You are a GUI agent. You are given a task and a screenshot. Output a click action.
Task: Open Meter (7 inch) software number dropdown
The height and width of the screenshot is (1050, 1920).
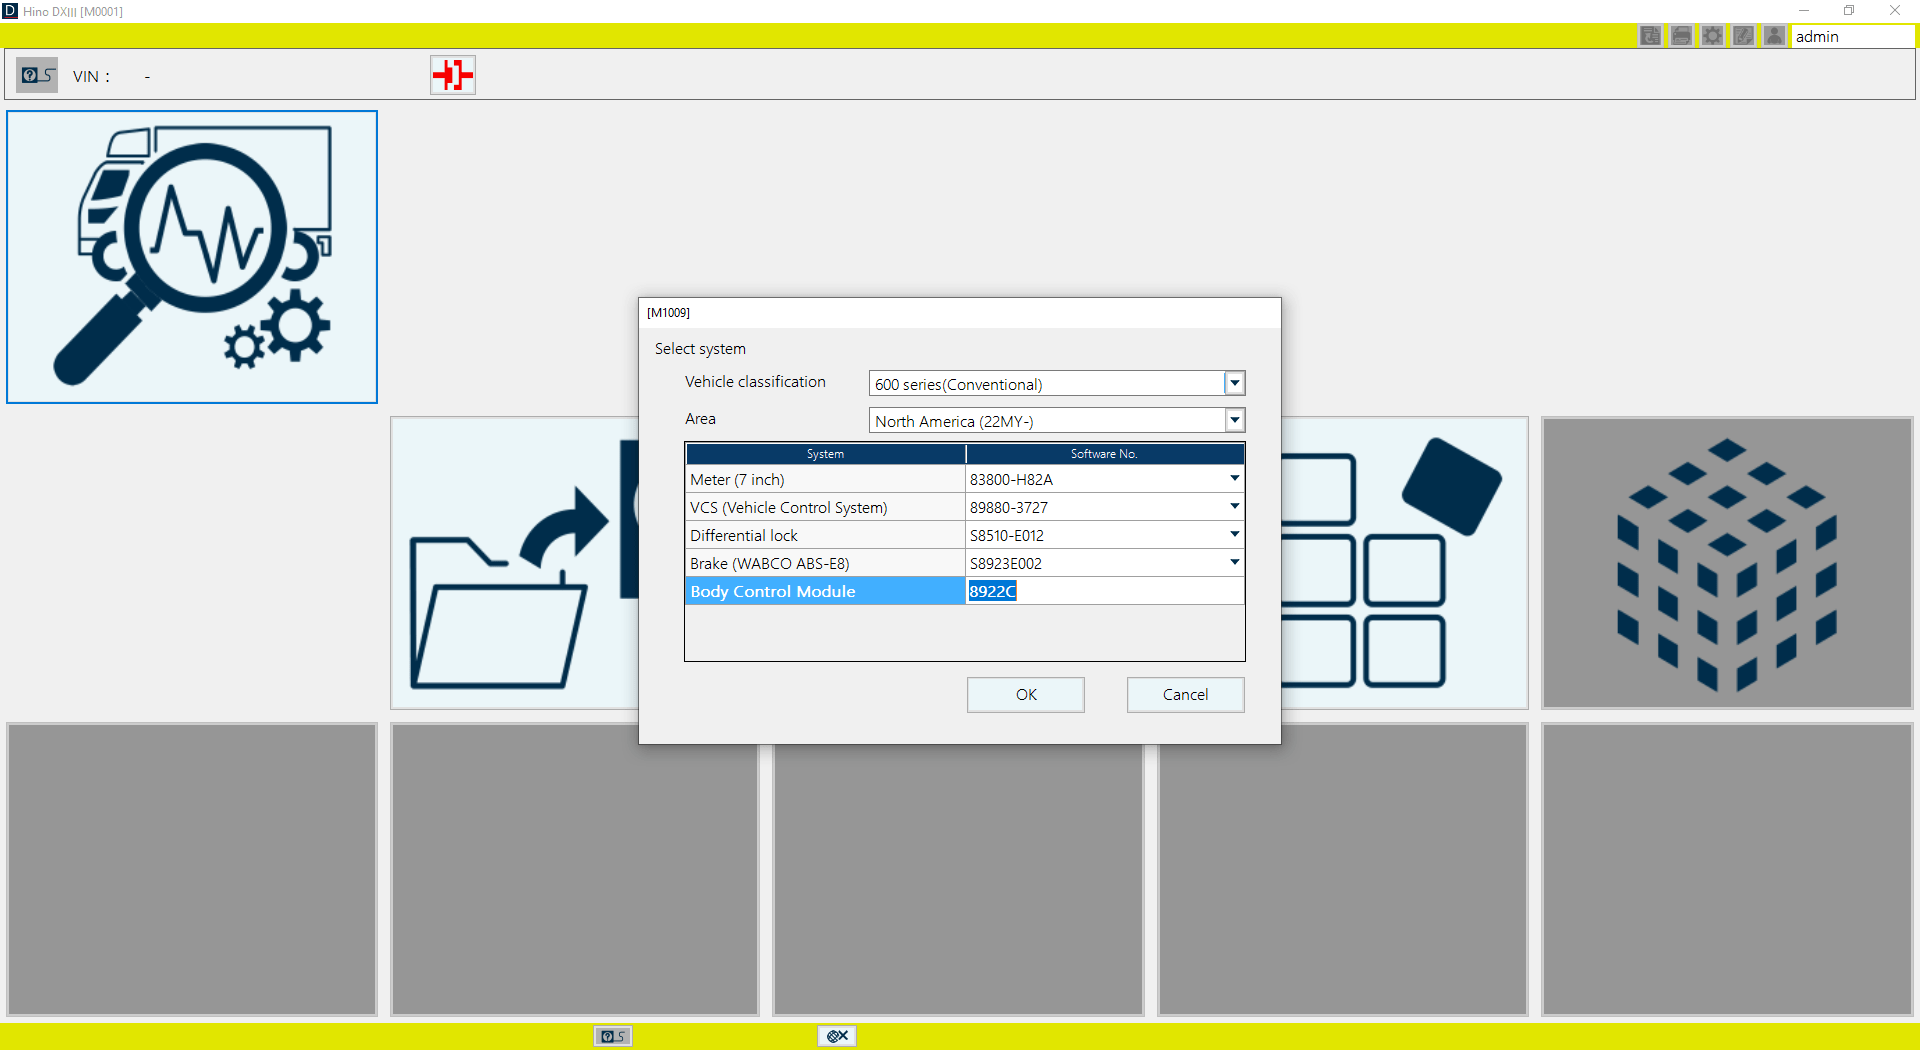(x=1234, y=479)
